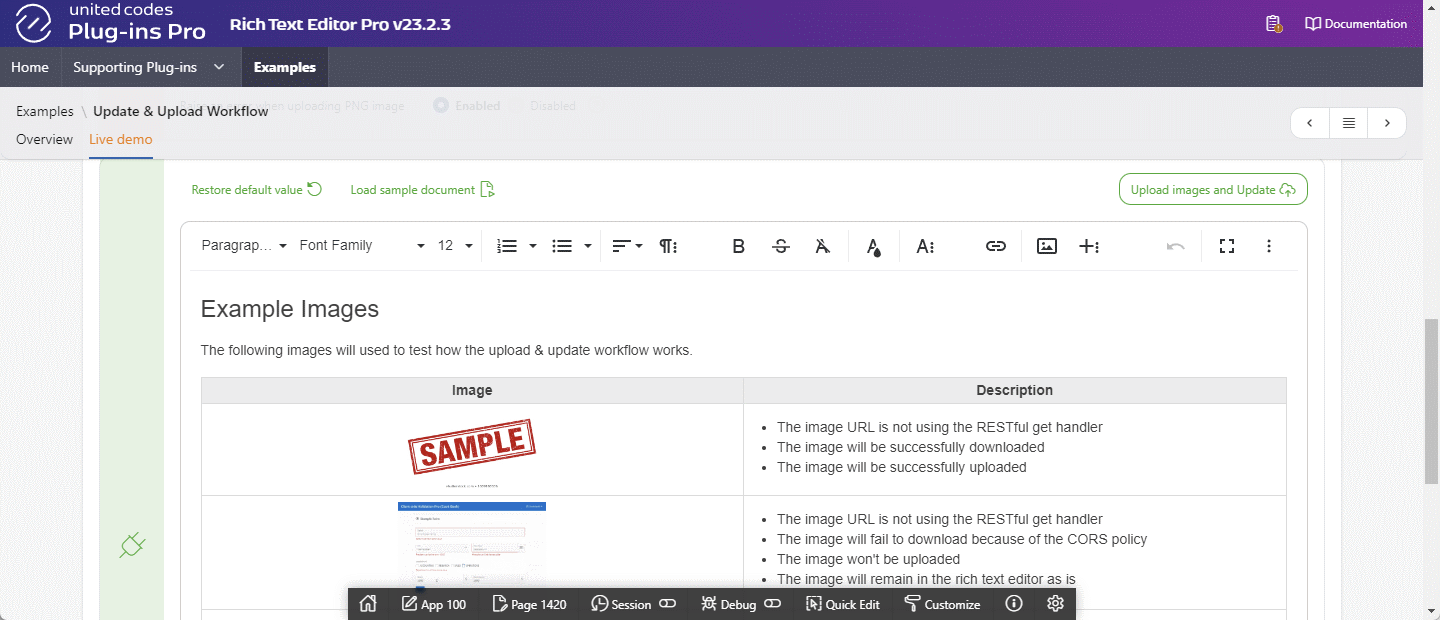Viewport: 1440px width, 620px height.
Task: Expand unordered list style arrow
Action: click(x=588, y=246)
